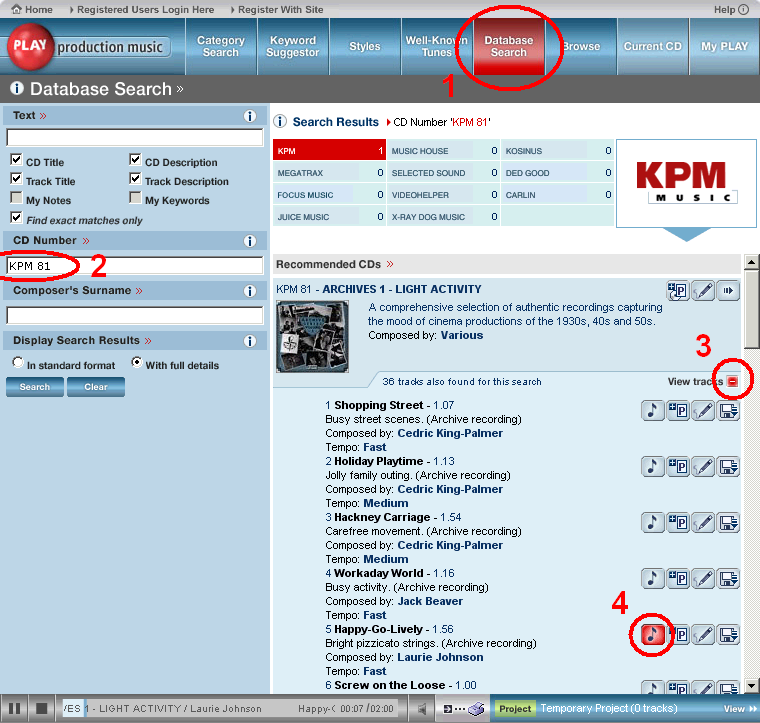Uncheck the CD Title checkbox

[16, 161]
